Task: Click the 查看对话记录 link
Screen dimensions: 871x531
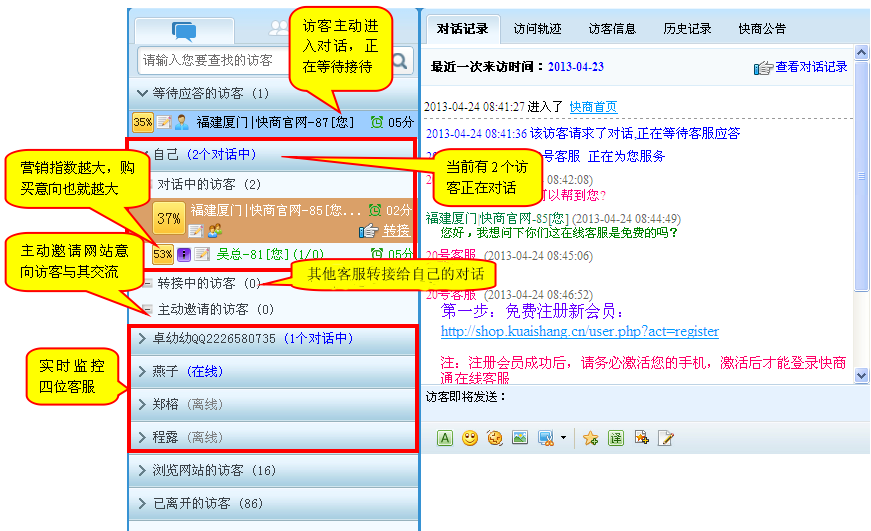Action: point(810,67)
